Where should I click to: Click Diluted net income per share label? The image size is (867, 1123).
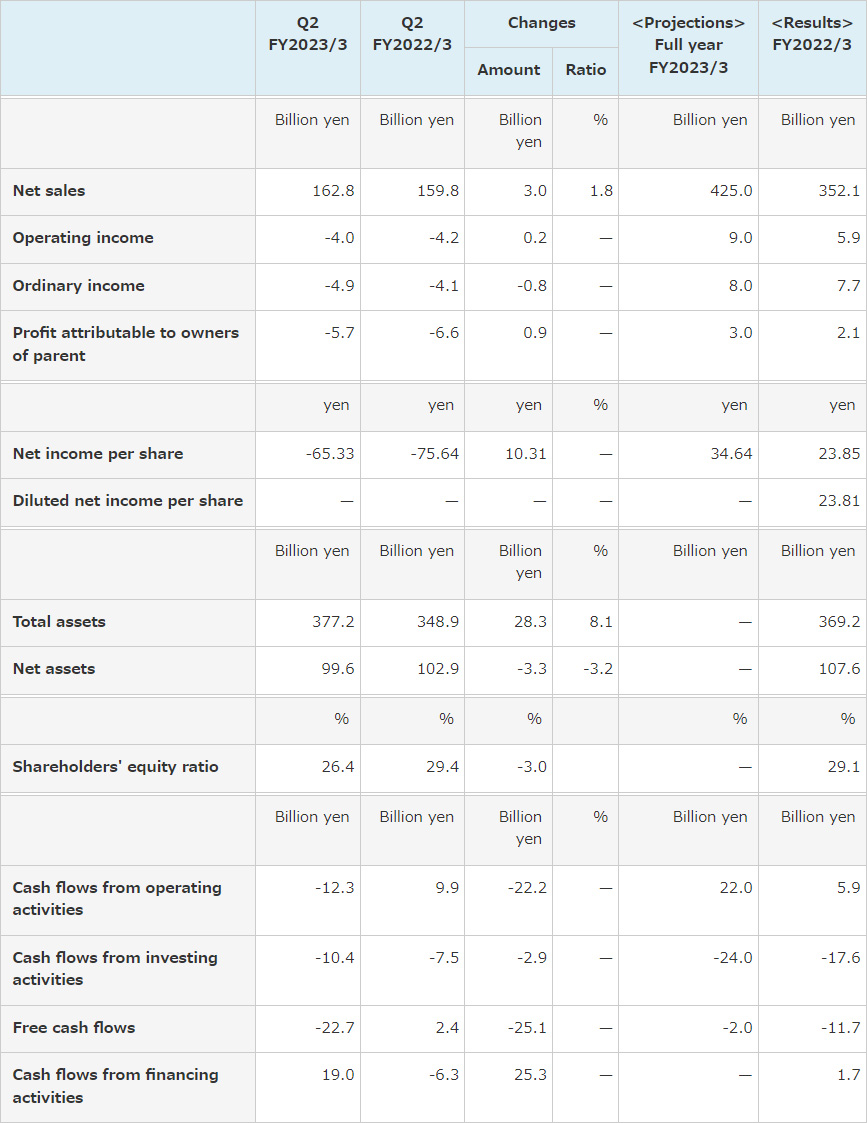(x=127, y=501)
